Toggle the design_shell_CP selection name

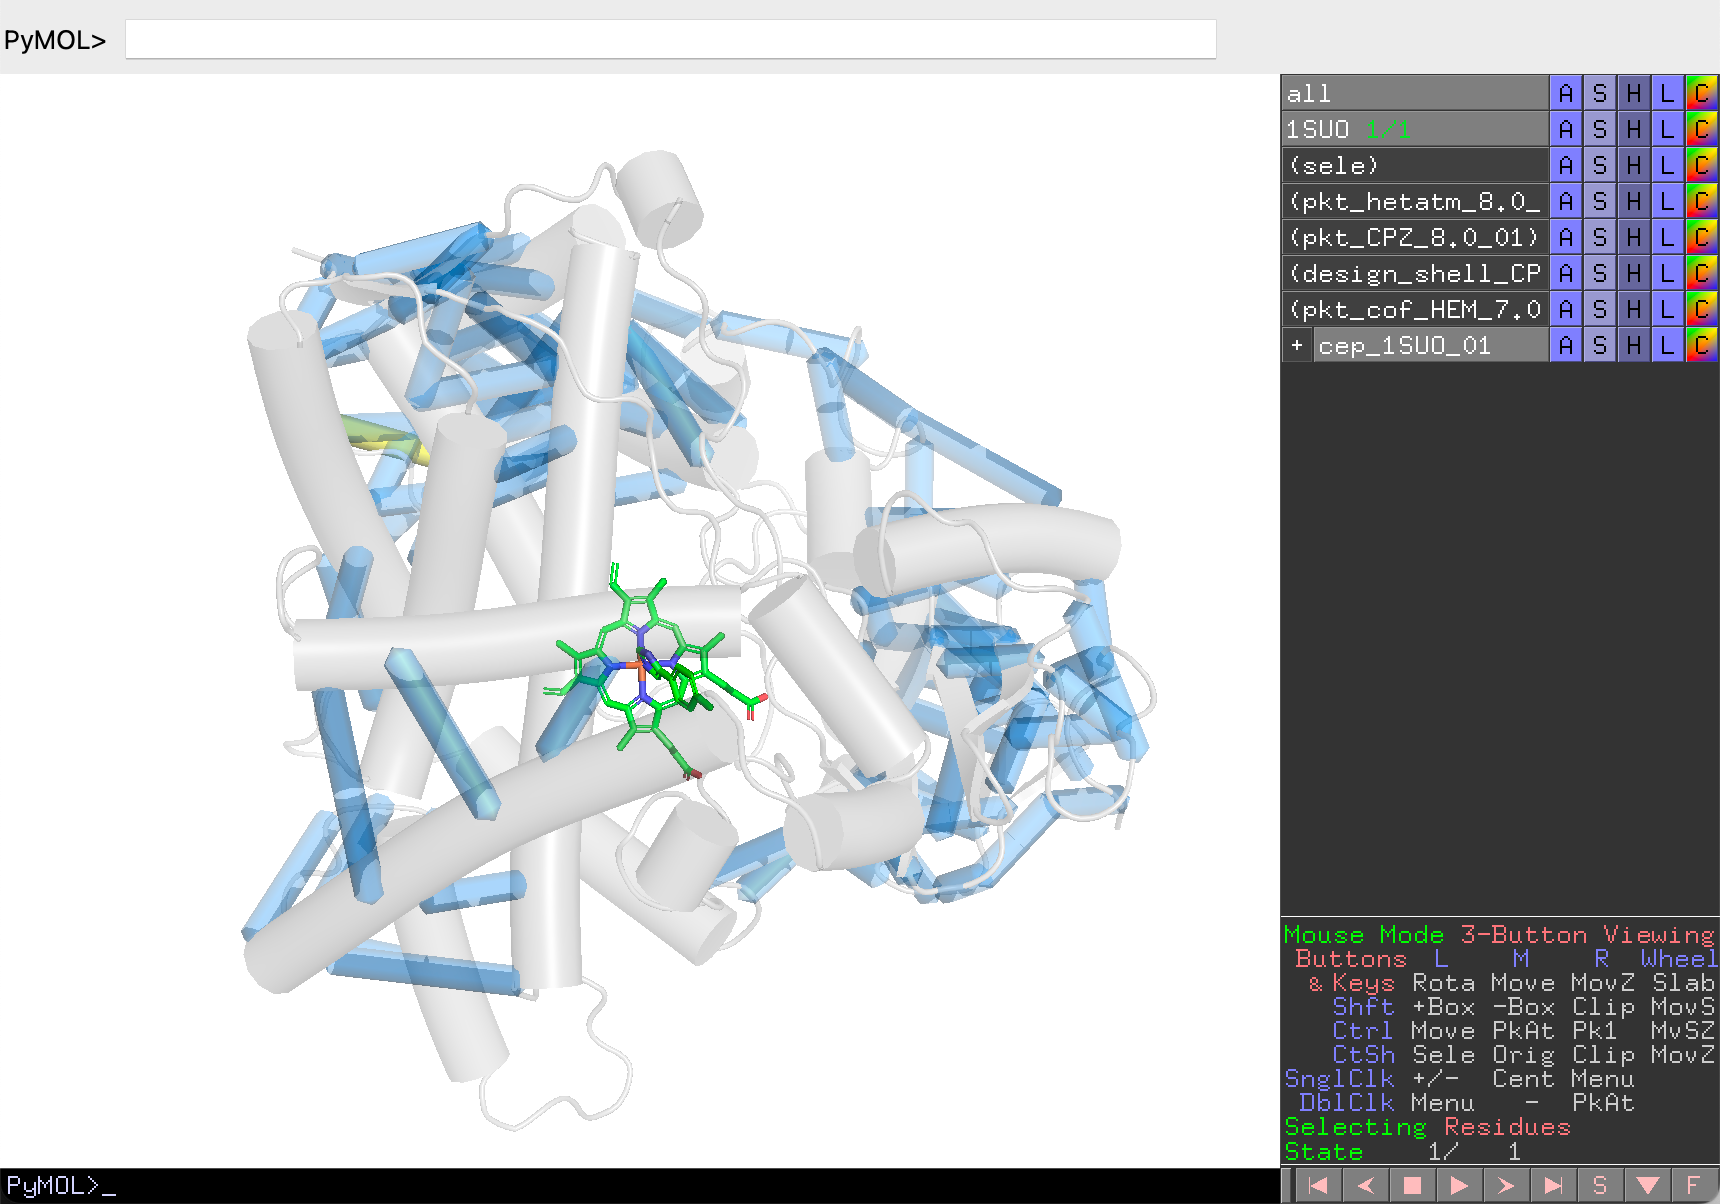[1415, 273]
